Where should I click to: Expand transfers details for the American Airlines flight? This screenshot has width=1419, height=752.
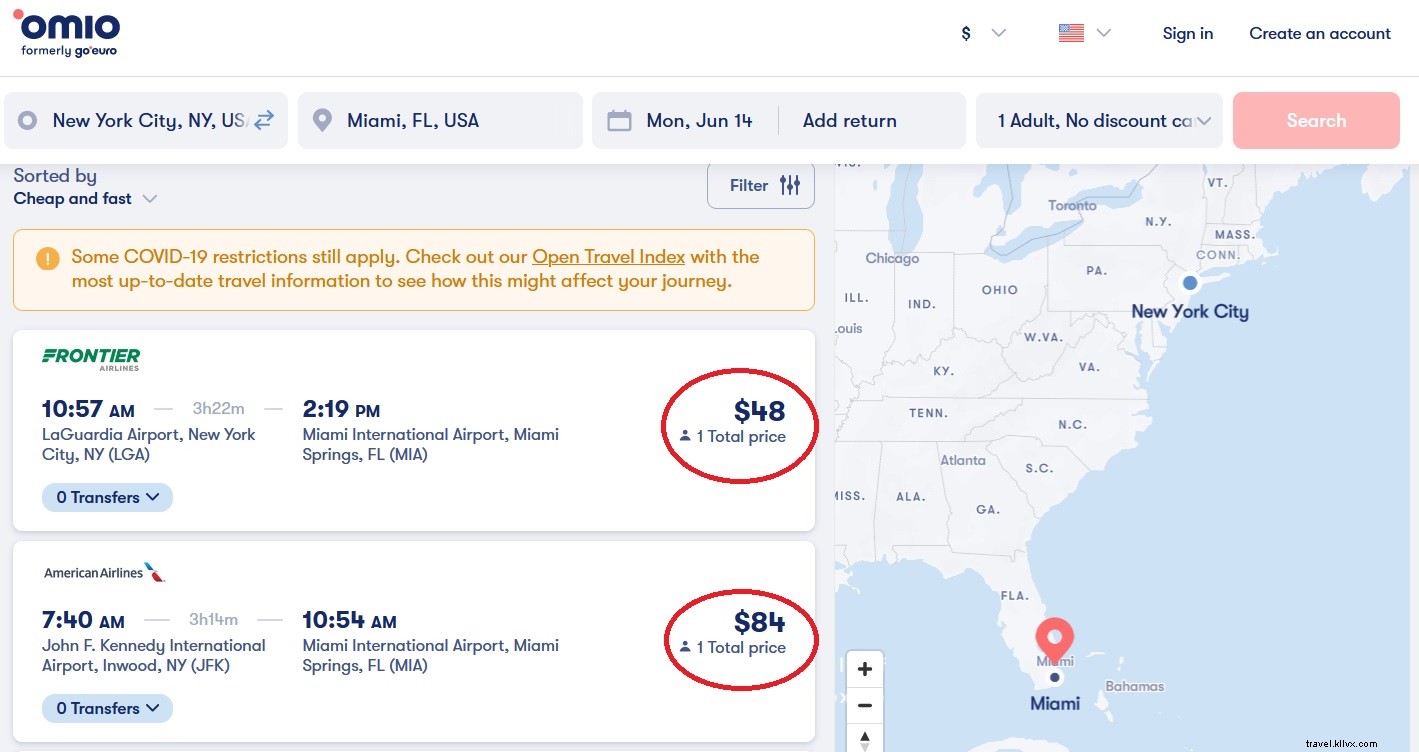pyautogui.click(x=107, y=708)
